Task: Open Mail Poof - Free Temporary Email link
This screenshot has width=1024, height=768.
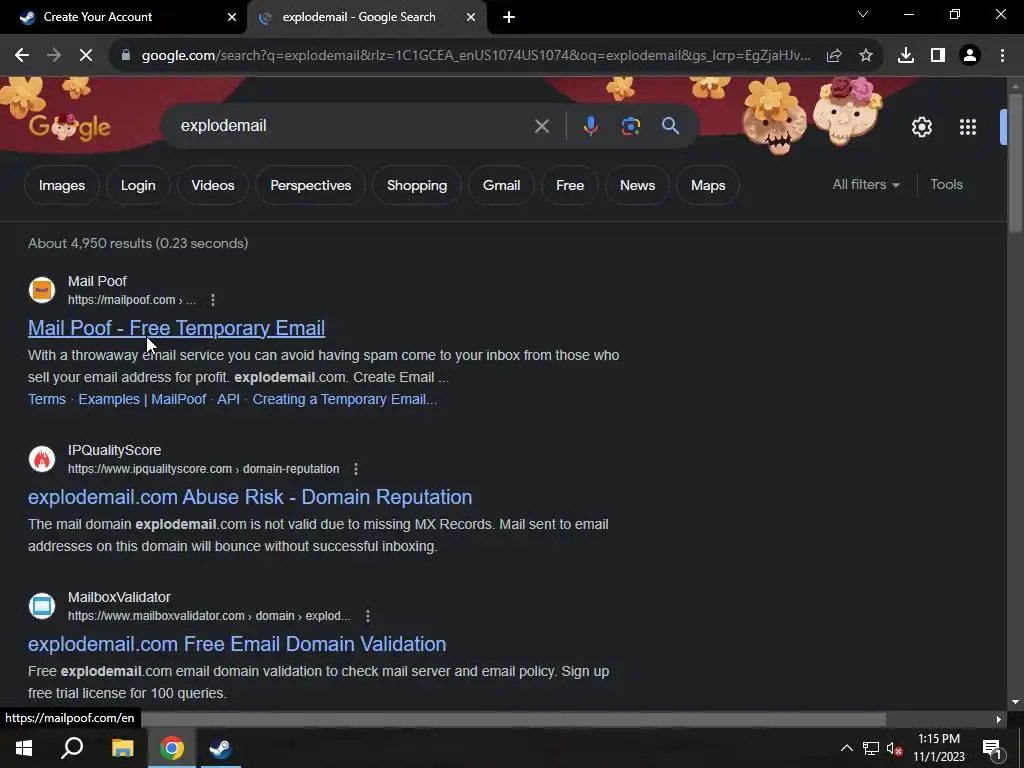Action: tap(176, 328)
